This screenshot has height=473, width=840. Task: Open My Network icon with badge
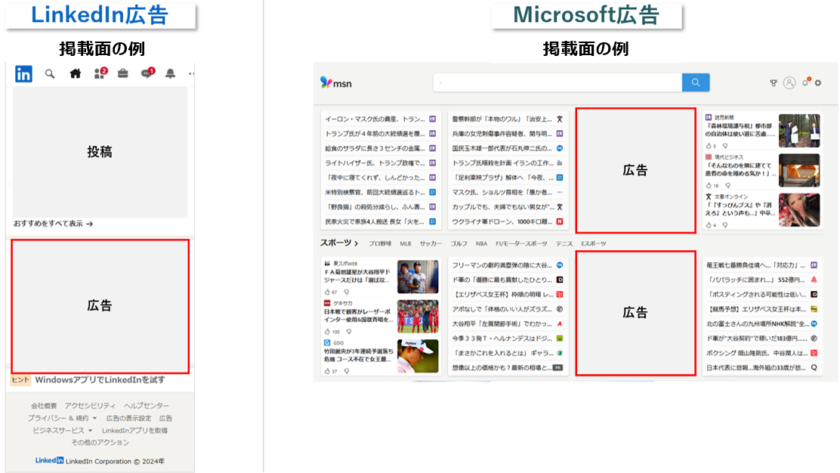(x=100, y=74)
